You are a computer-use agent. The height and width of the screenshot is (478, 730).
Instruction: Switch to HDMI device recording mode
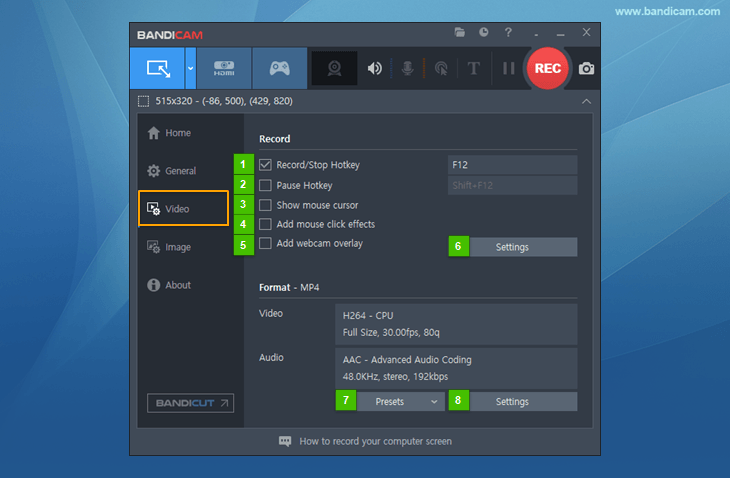(224, 68)
